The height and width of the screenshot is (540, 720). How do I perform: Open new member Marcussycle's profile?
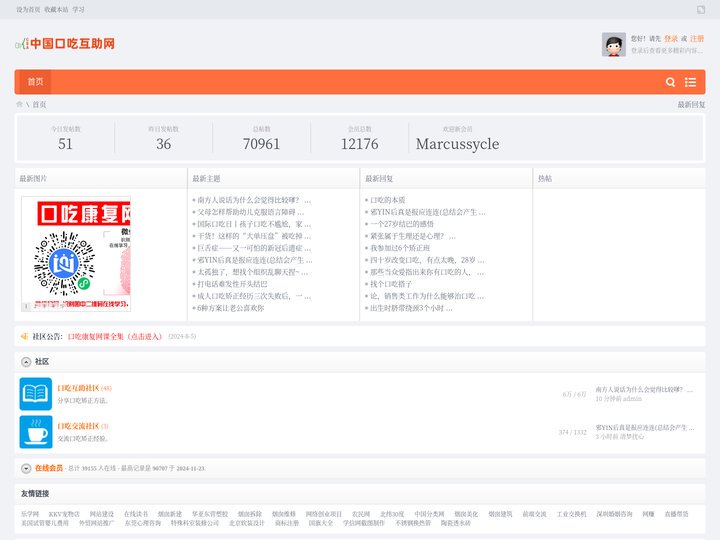coord(457,144)
